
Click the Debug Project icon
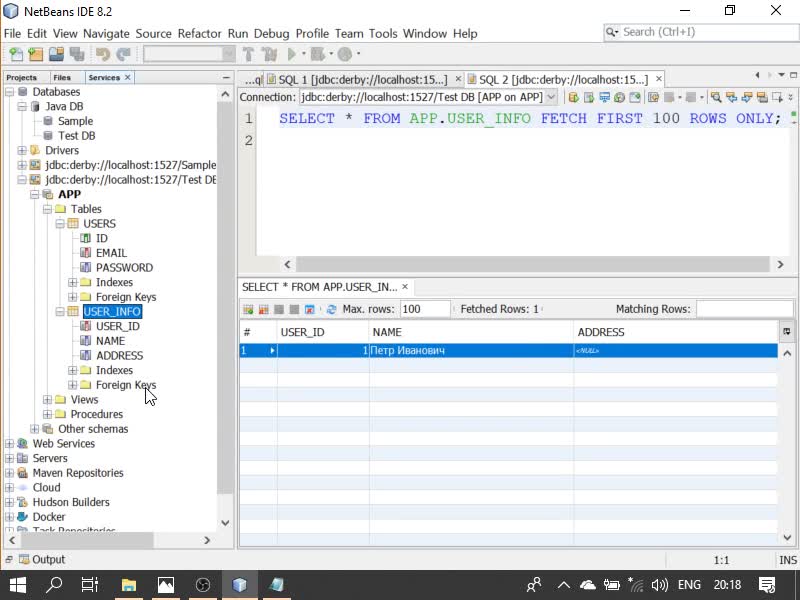click(317, 54)
